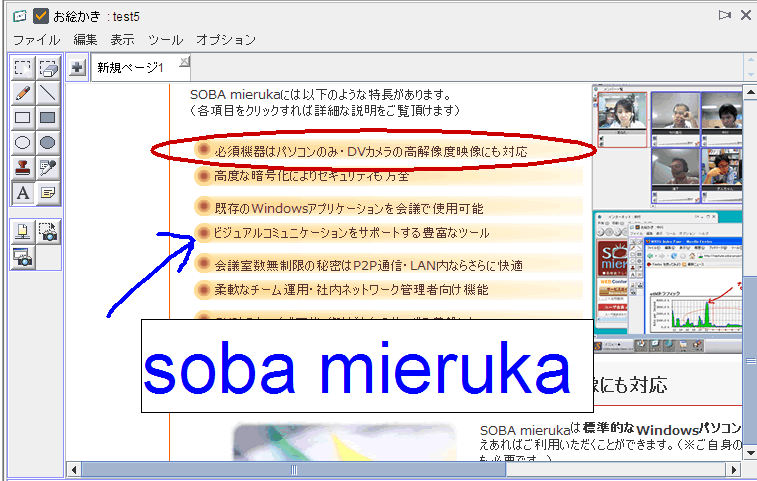Click the 'soba mieruka' blue text box
The width and height of the screenshot is (757, 481).
coord(367,366)
